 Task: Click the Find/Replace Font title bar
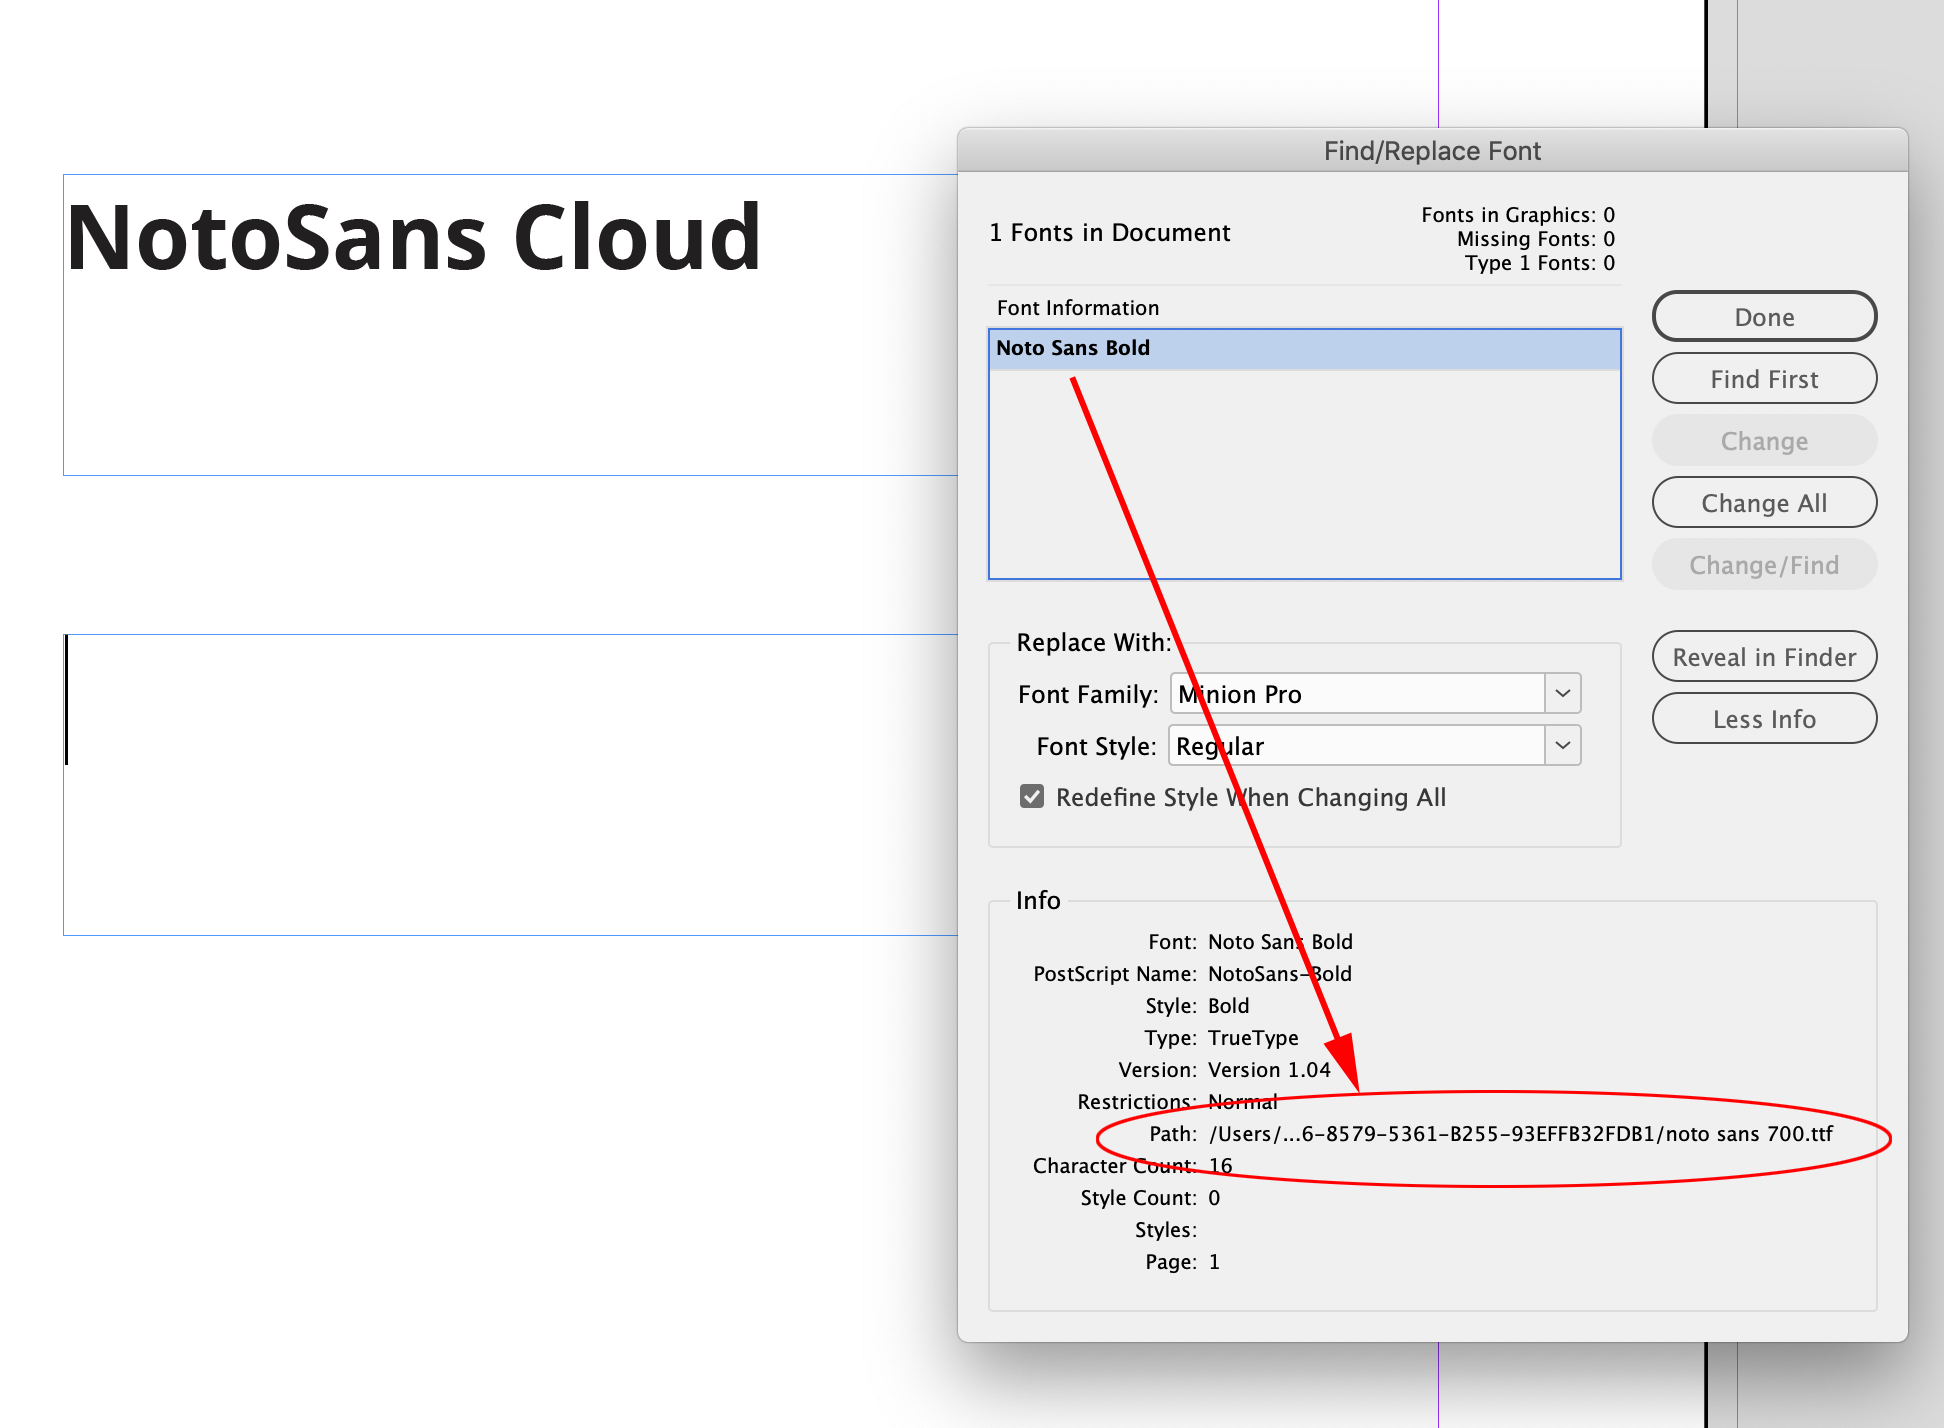(x=1431, y=151)
